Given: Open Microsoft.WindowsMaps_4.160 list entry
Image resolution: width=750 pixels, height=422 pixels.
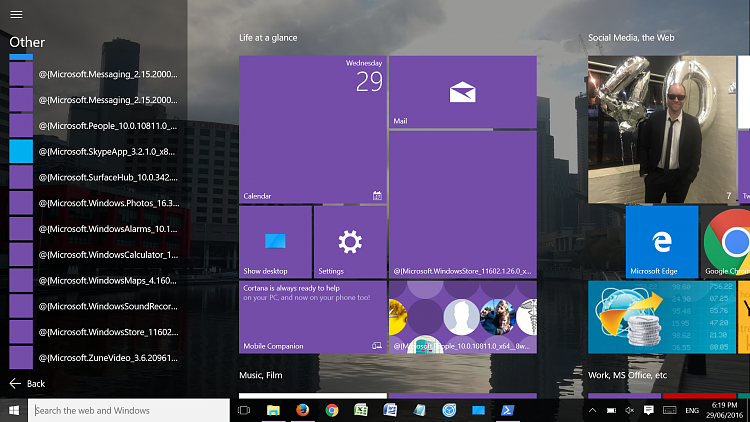Looking at the screenshot, I should click(94, 281).
